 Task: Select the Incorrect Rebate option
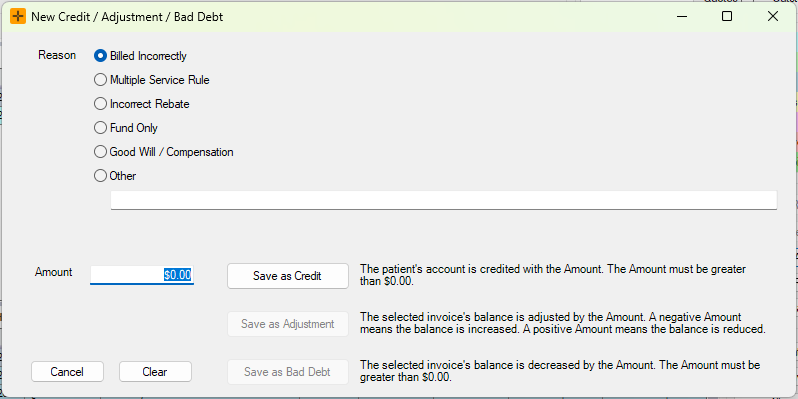point(142,104)
